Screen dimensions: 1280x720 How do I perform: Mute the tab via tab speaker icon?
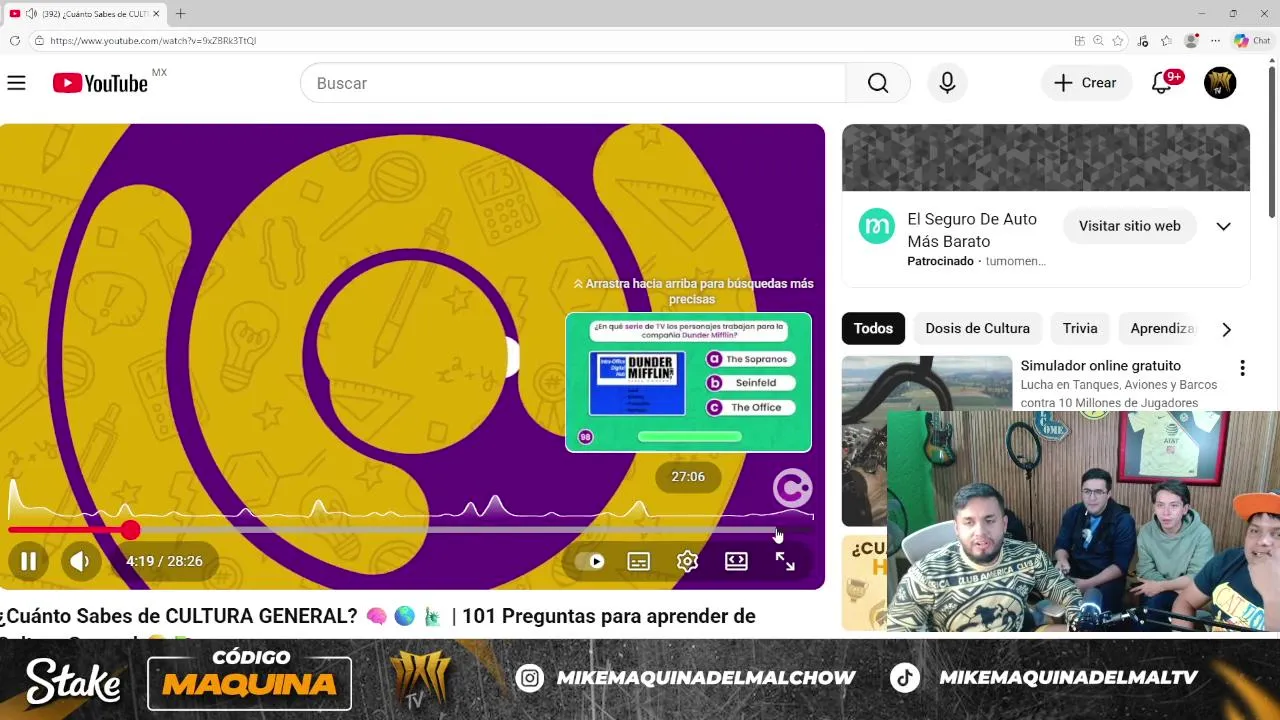tap(31, 14)
